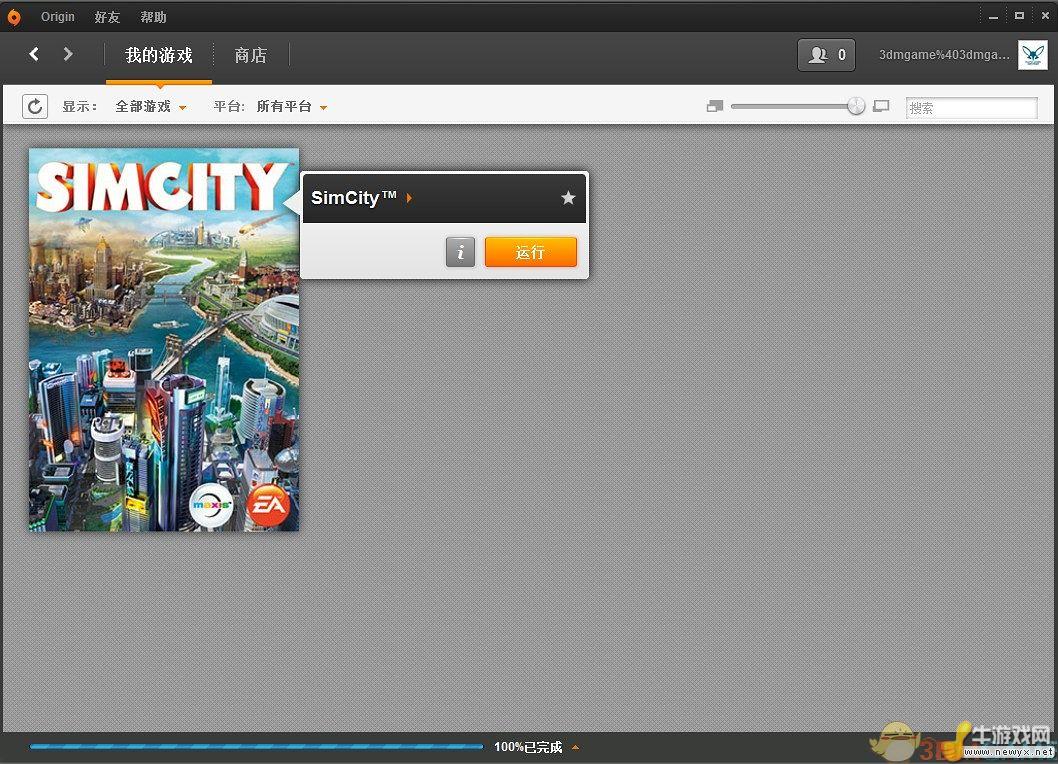Open the 全部游戏 display filter dropdown
The width and height of the screenshot is (1058, 764).
click(x=151, y=107)
